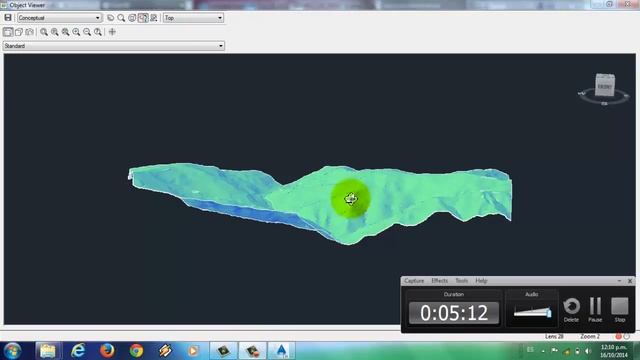Screen dimensions: 640x360
Task: Click the red status indicator icon
Action: 618,336
